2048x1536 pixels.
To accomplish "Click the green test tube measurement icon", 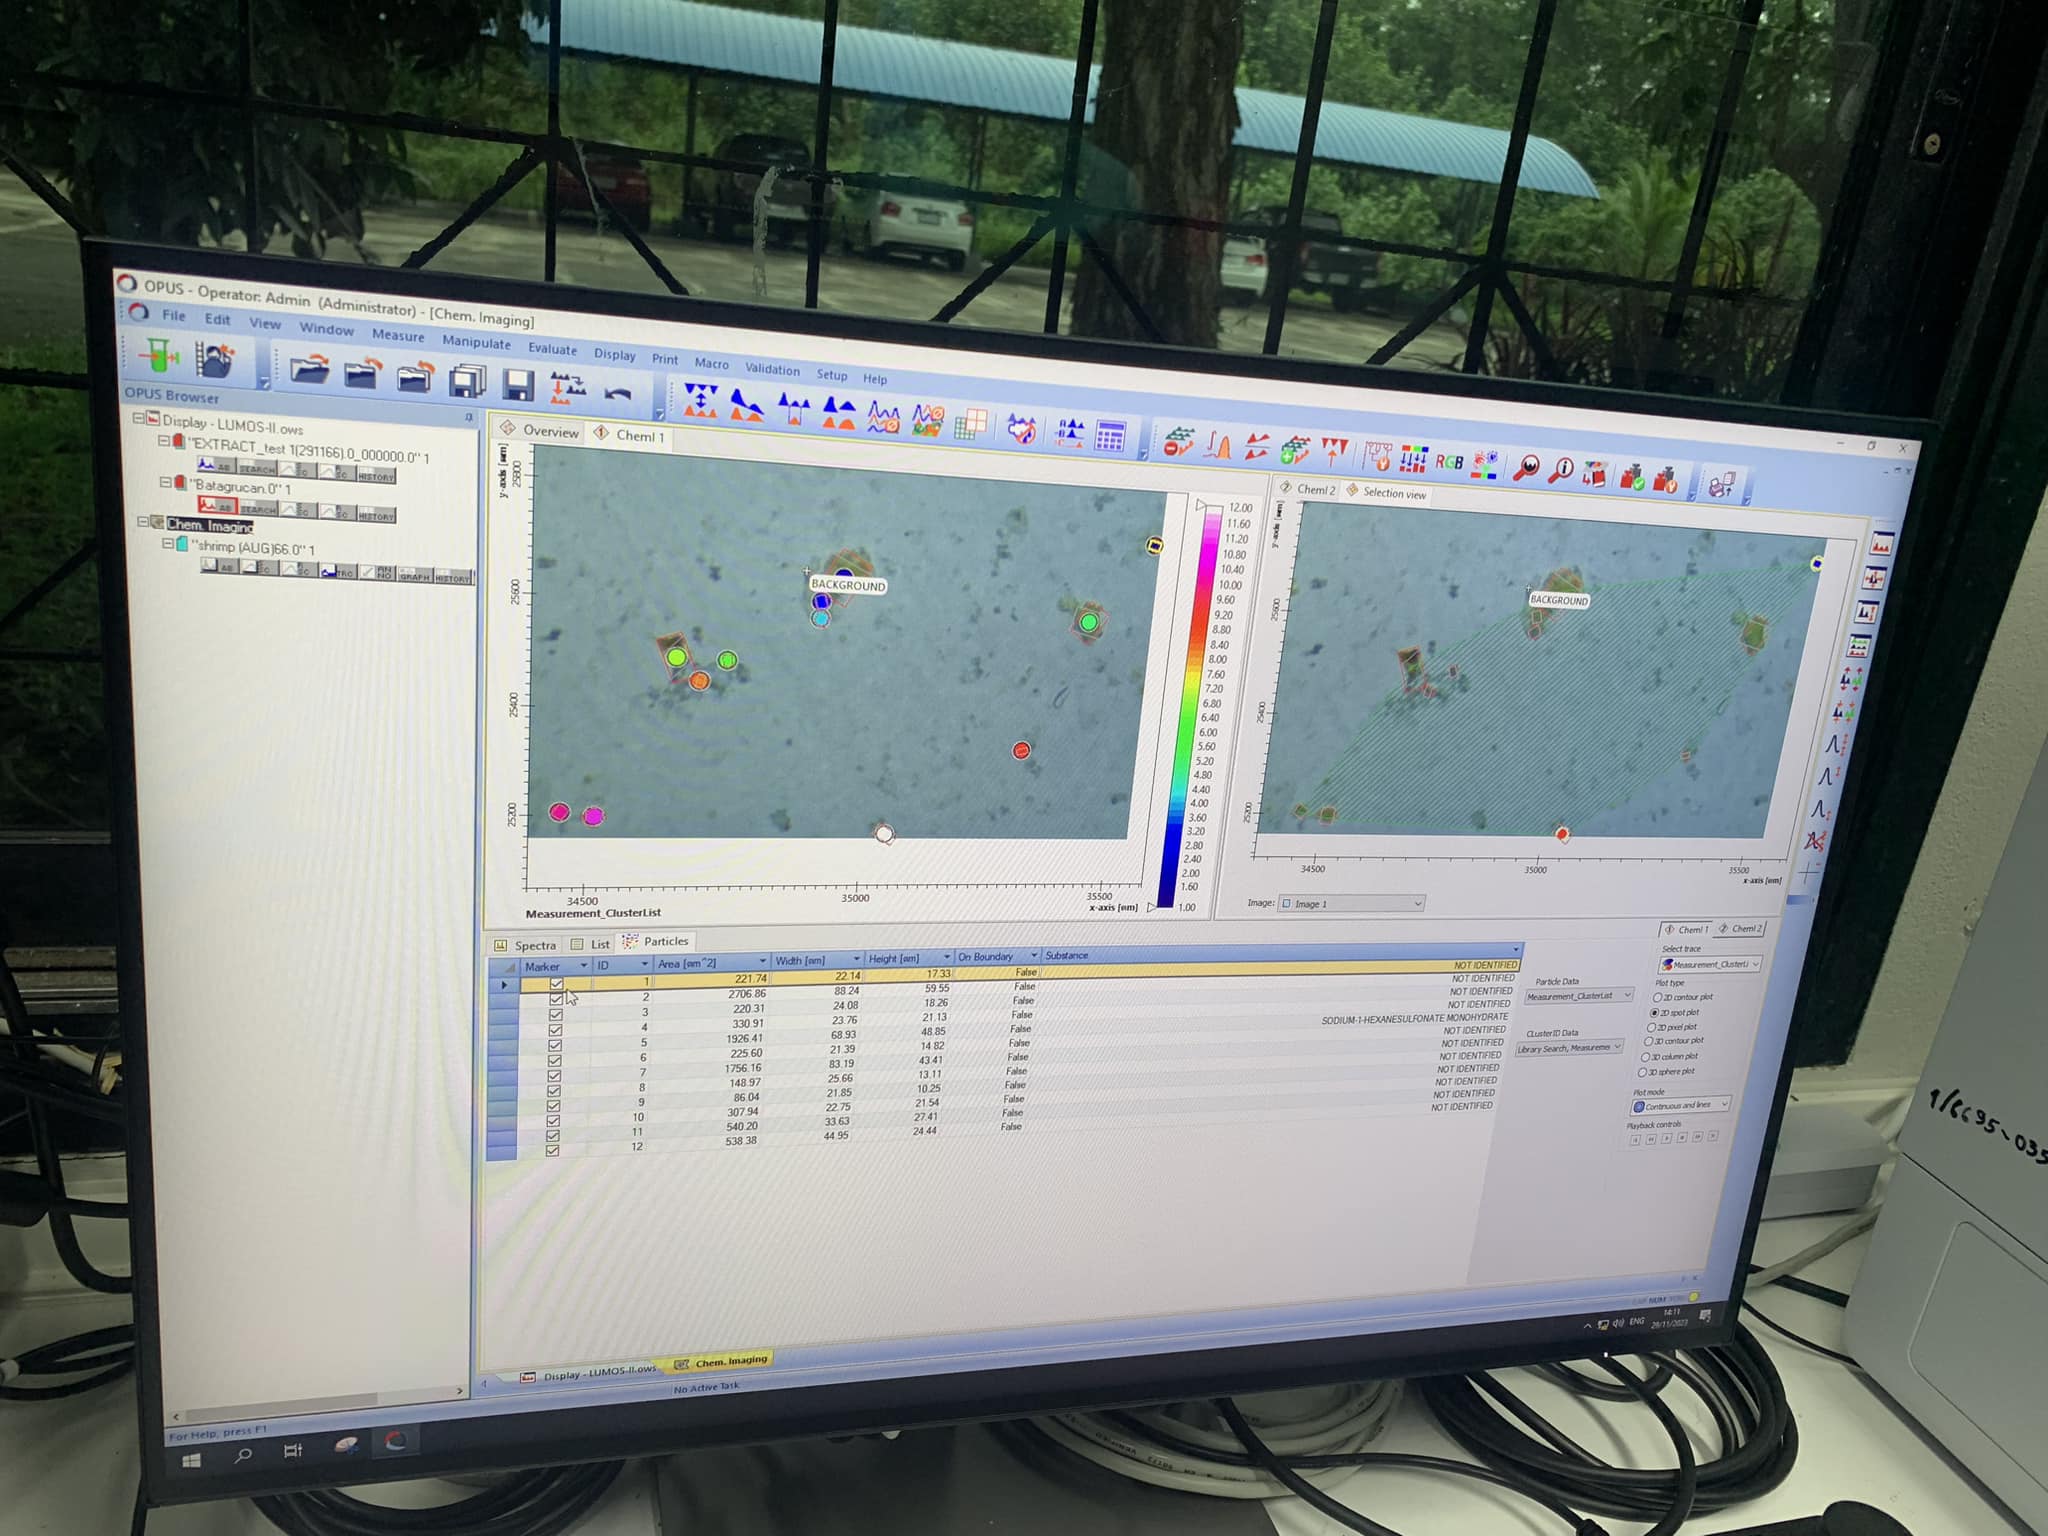I will (159, 356).
